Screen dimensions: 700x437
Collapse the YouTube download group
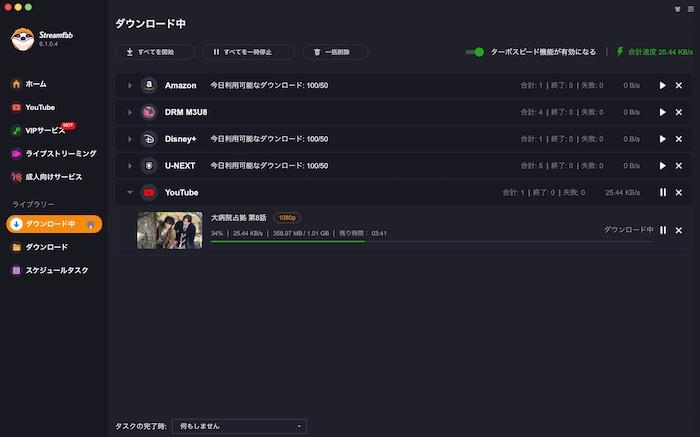coord(129,192)
